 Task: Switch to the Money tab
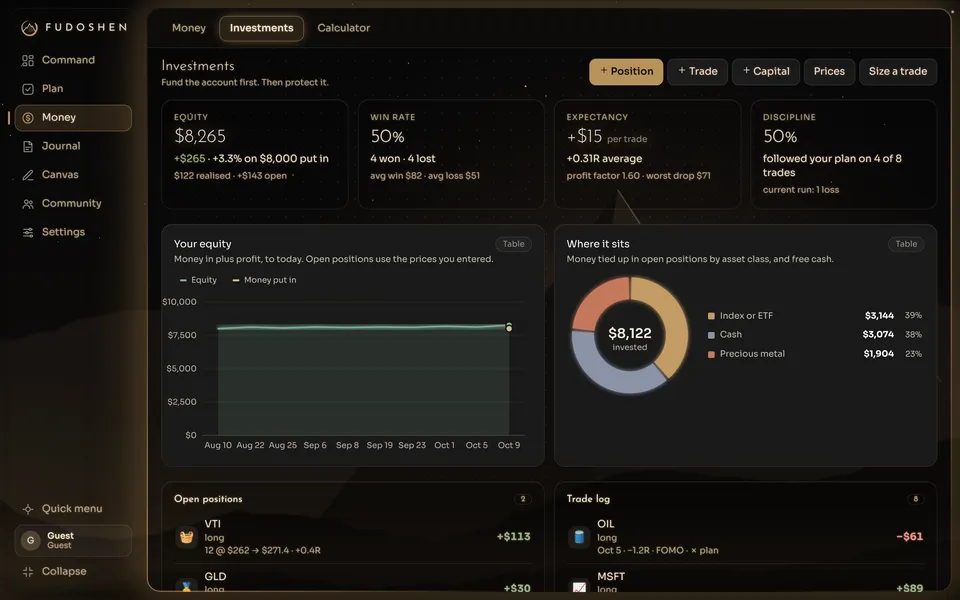pyautogui.click(x=189, y=28)
